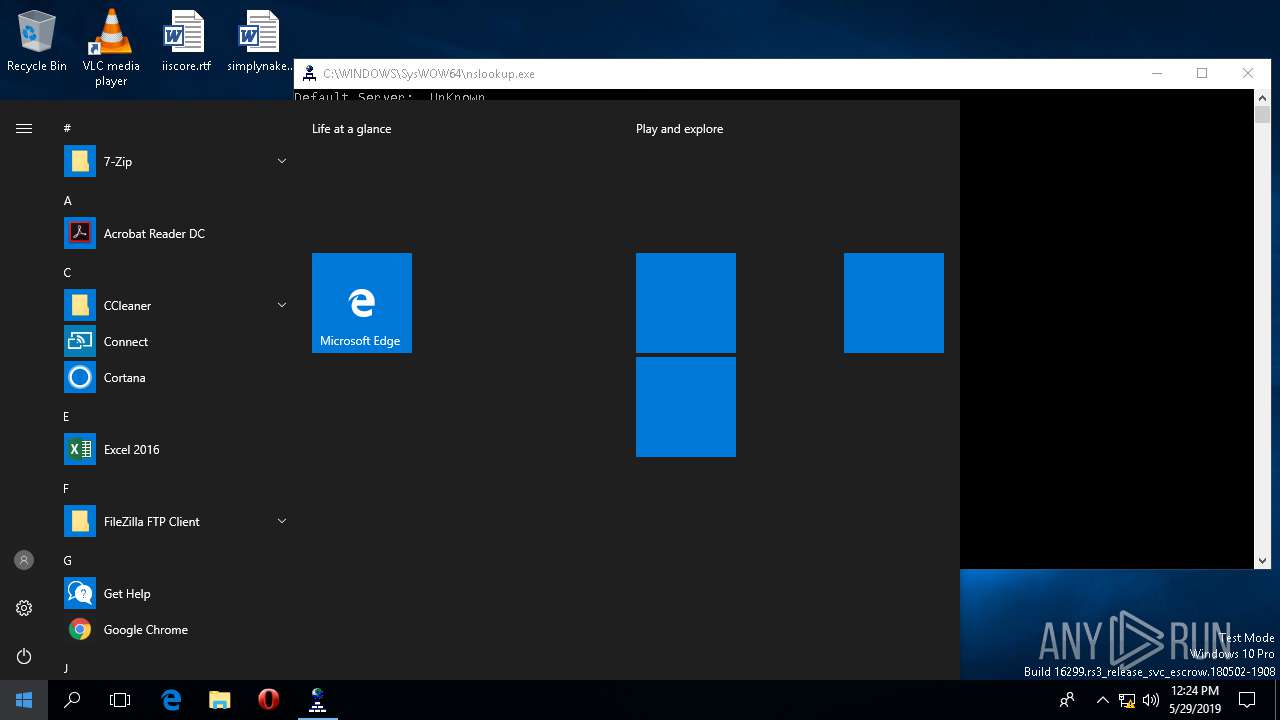1280x720 pixels.
Task: Open Excel 2016
Action: tap(176, 449)
